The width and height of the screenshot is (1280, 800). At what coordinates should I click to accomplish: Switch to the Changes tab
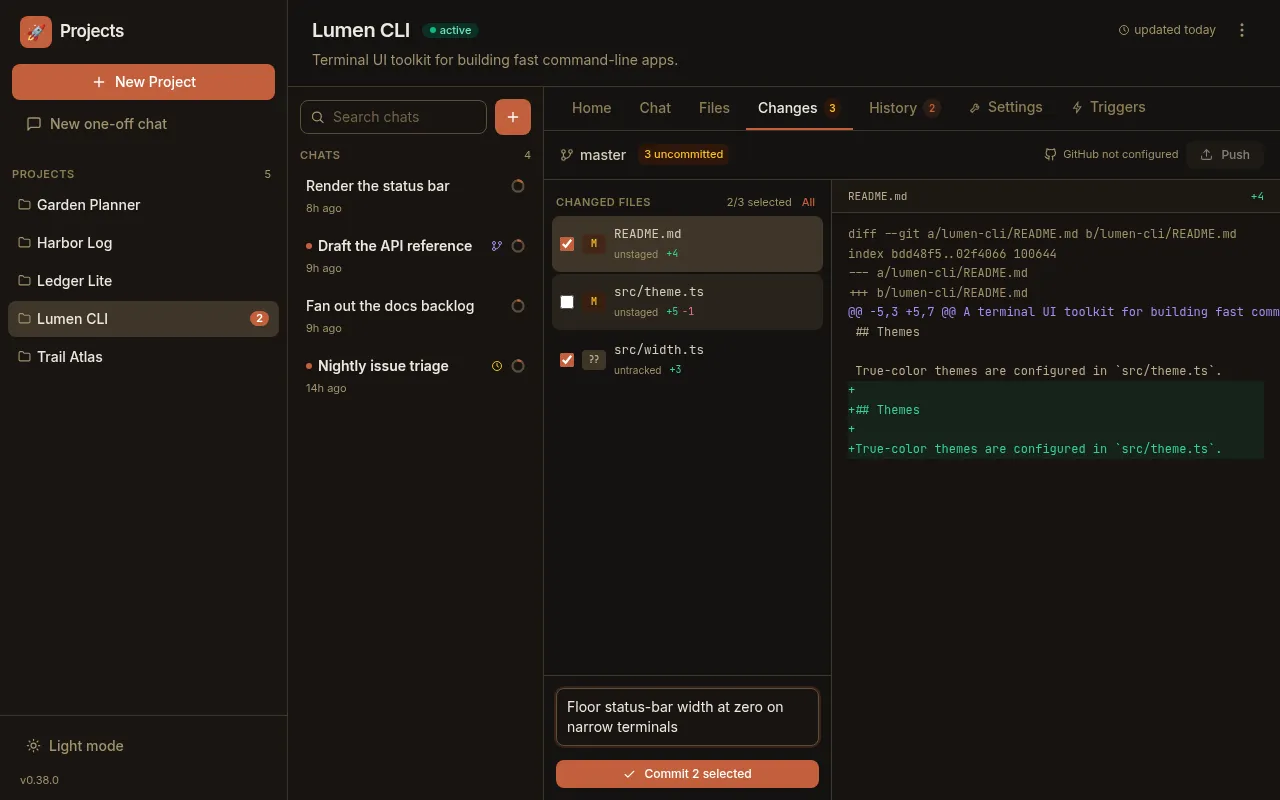coord(799,108)
